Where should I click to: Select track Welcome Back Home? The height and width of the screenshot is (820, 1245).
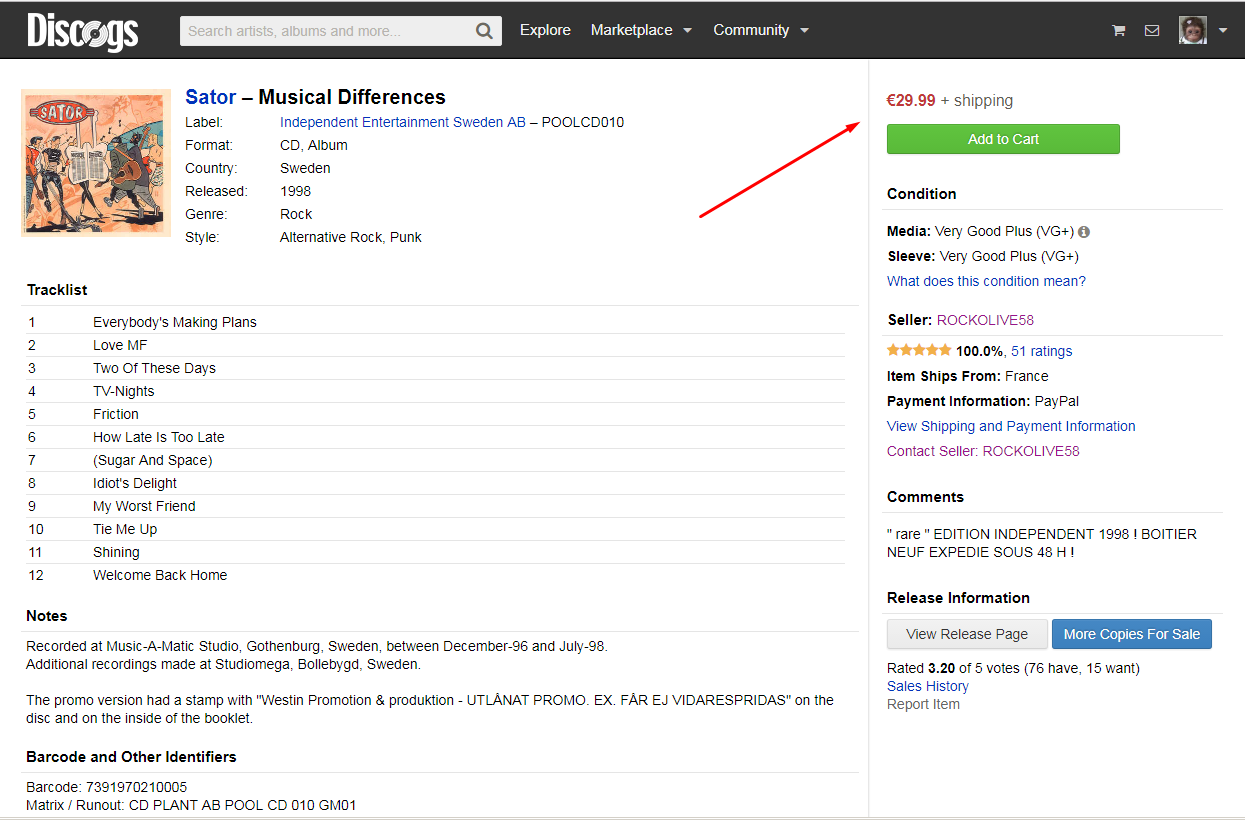click(x=160, y=575)
